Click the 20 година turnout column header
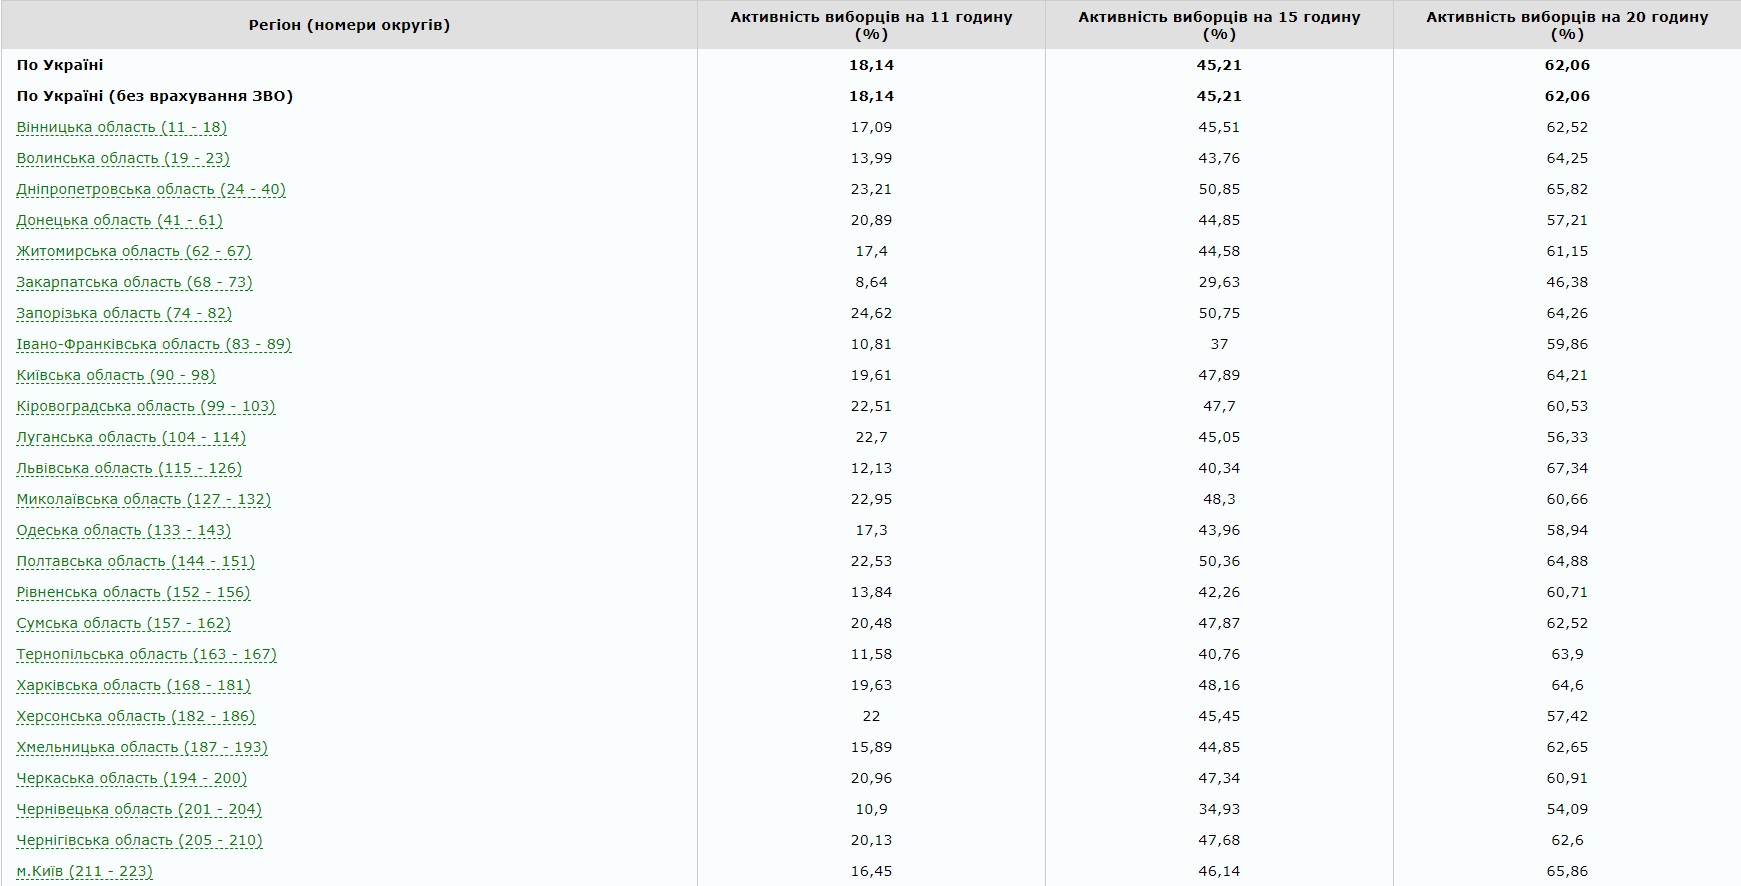Screen dimensions: 1741x886 tap(1567, 25)
